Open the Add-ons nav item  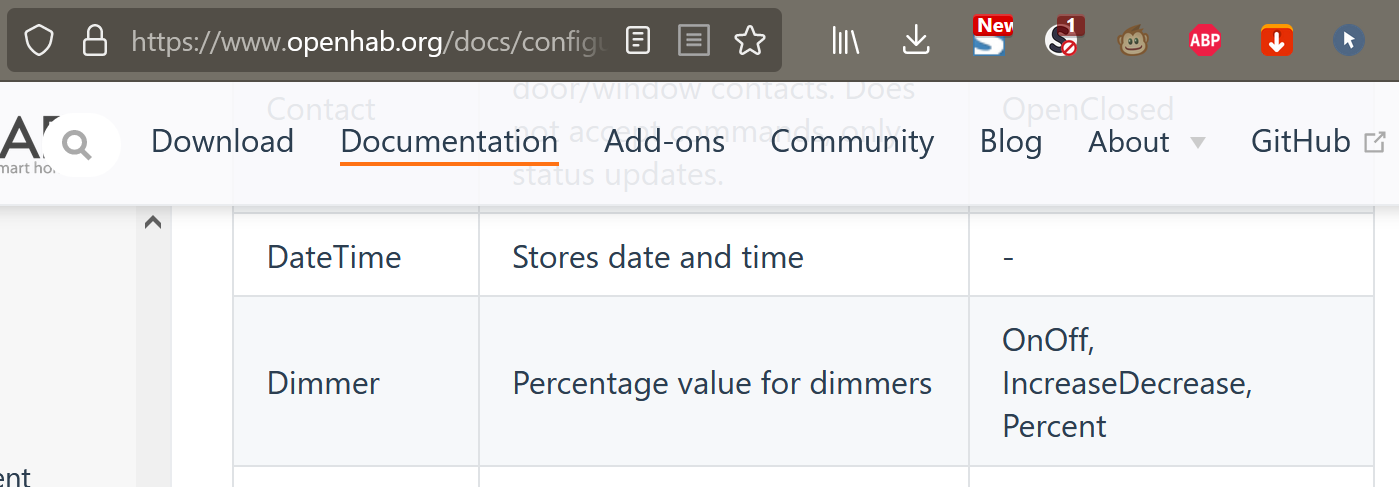(664, 142)
